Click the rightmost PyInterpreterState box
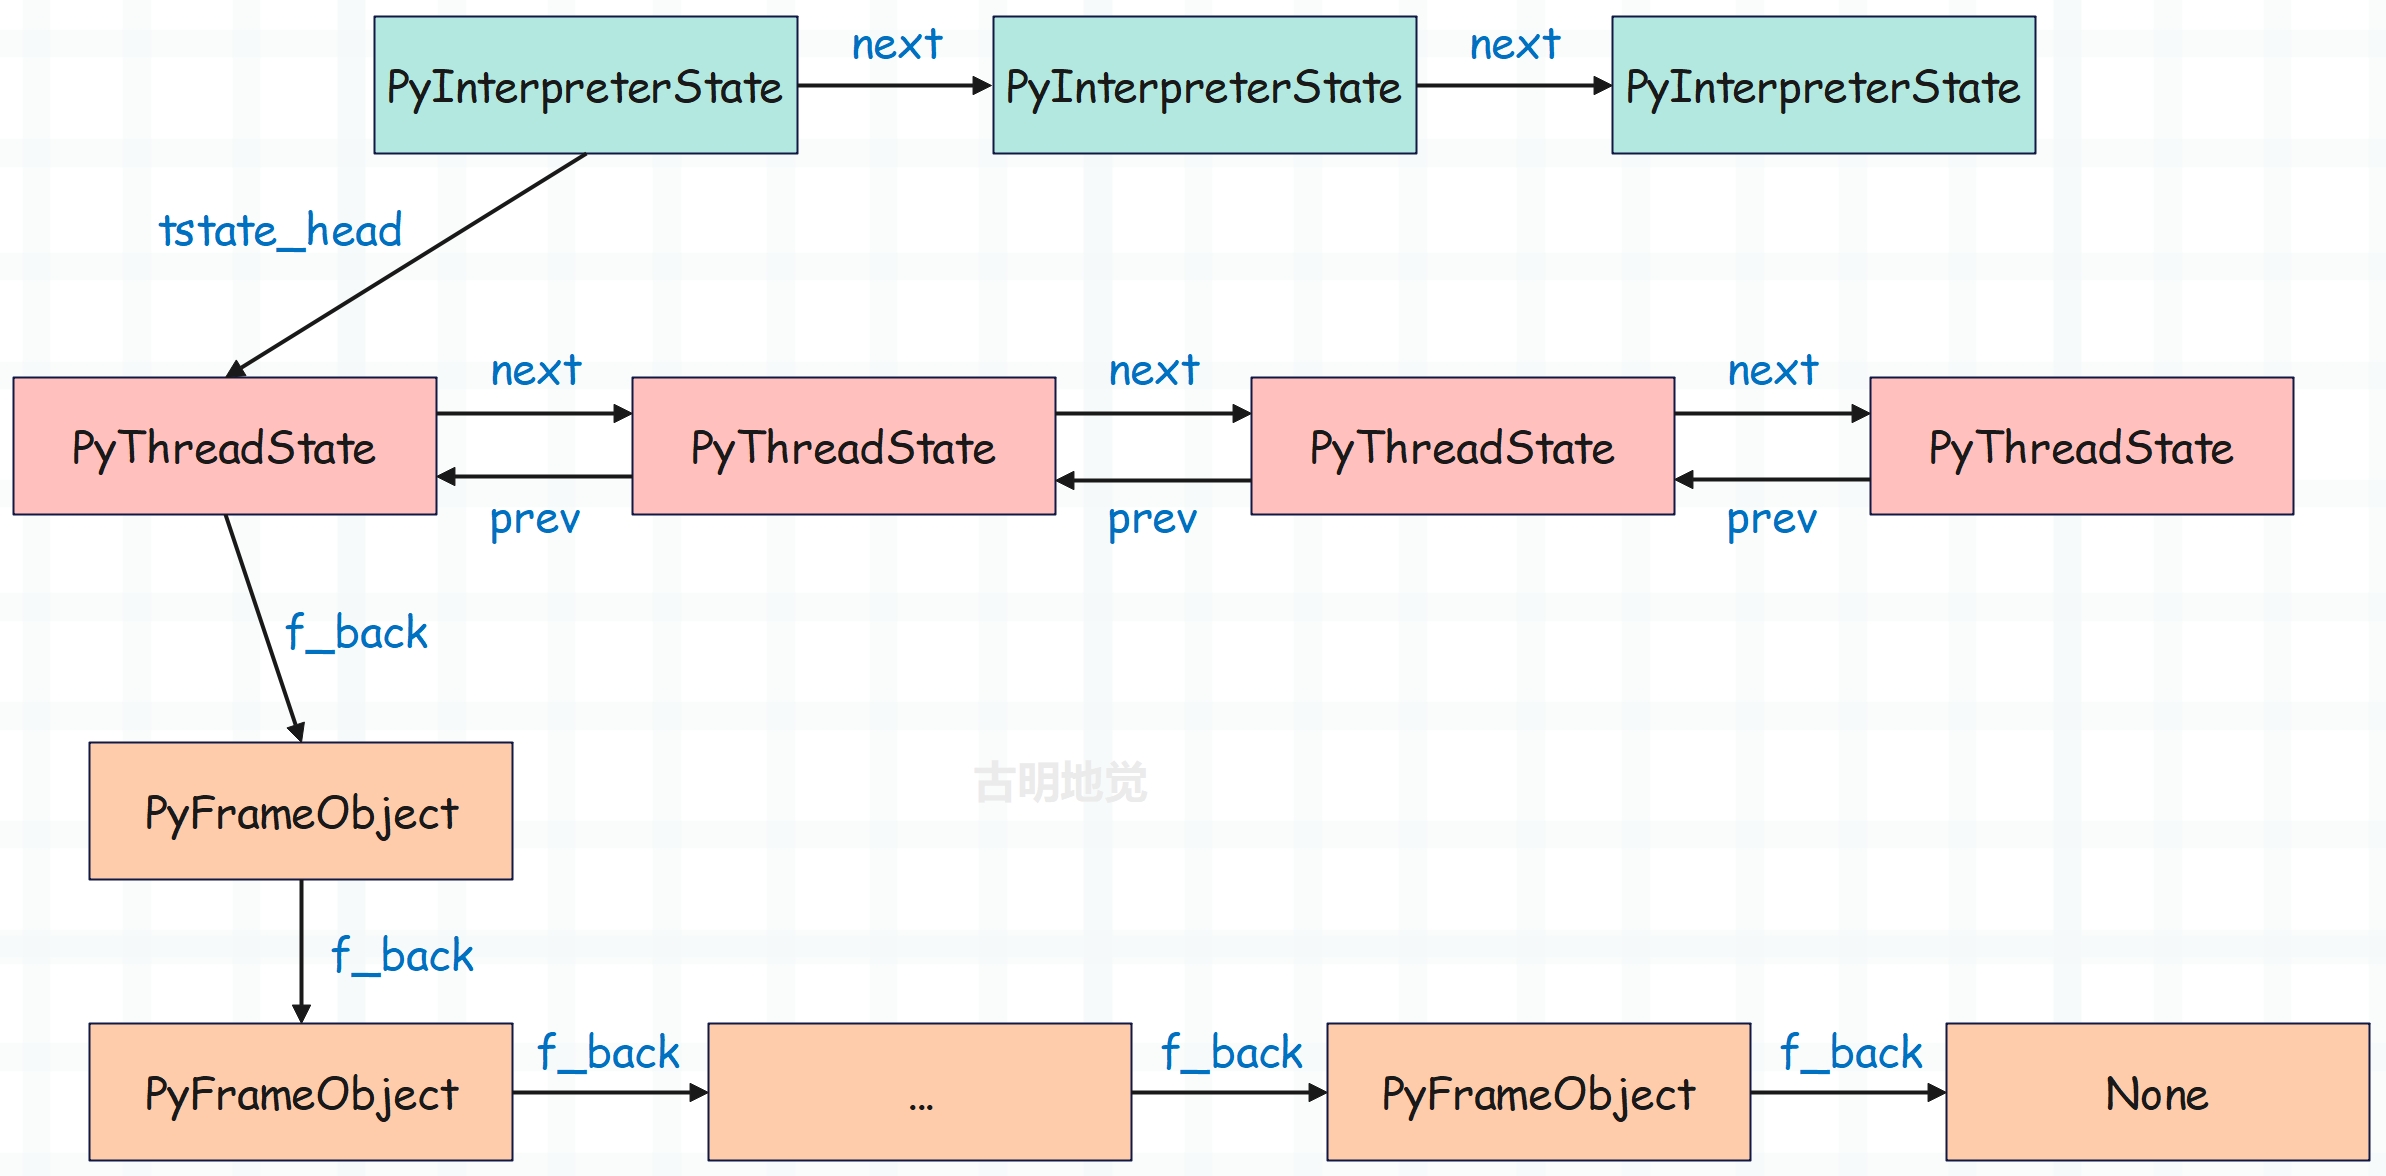The height and width of the screenshot is (1176, 2386). [1824, 85]
